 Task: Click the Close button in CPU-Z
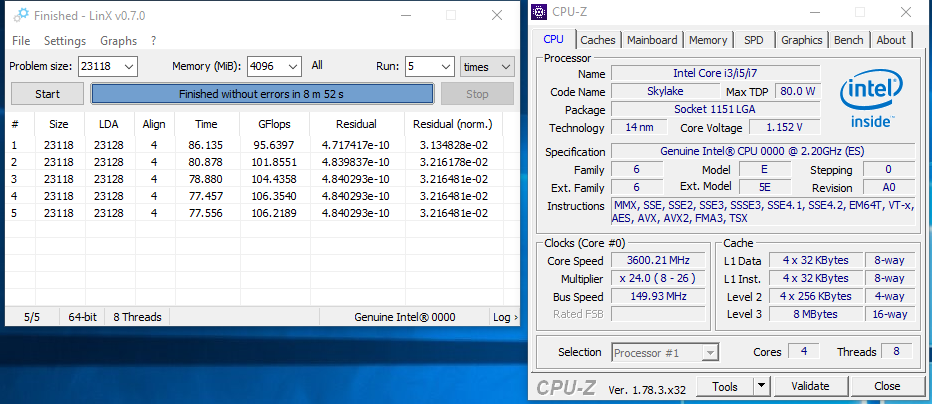click(887, 386)
